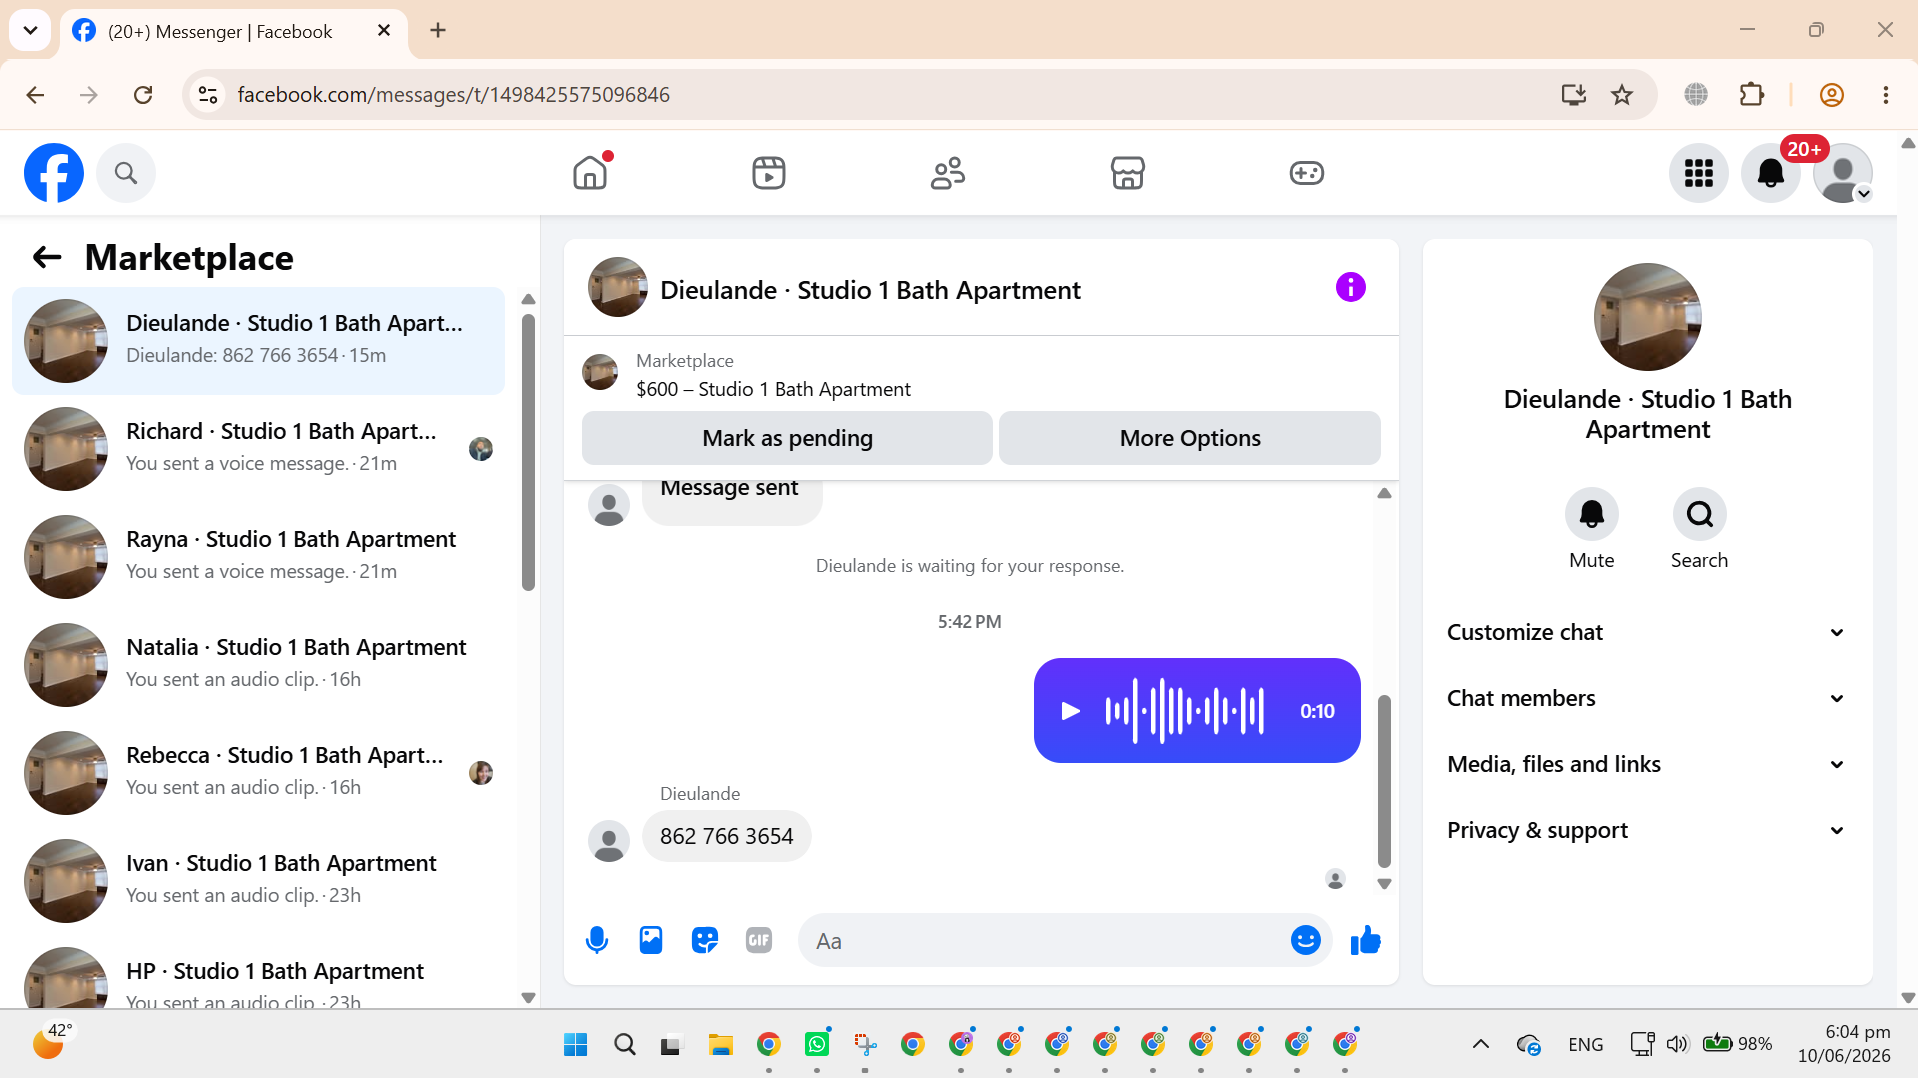
Task: Expand Chat members section
Action: coord(1647,698)
